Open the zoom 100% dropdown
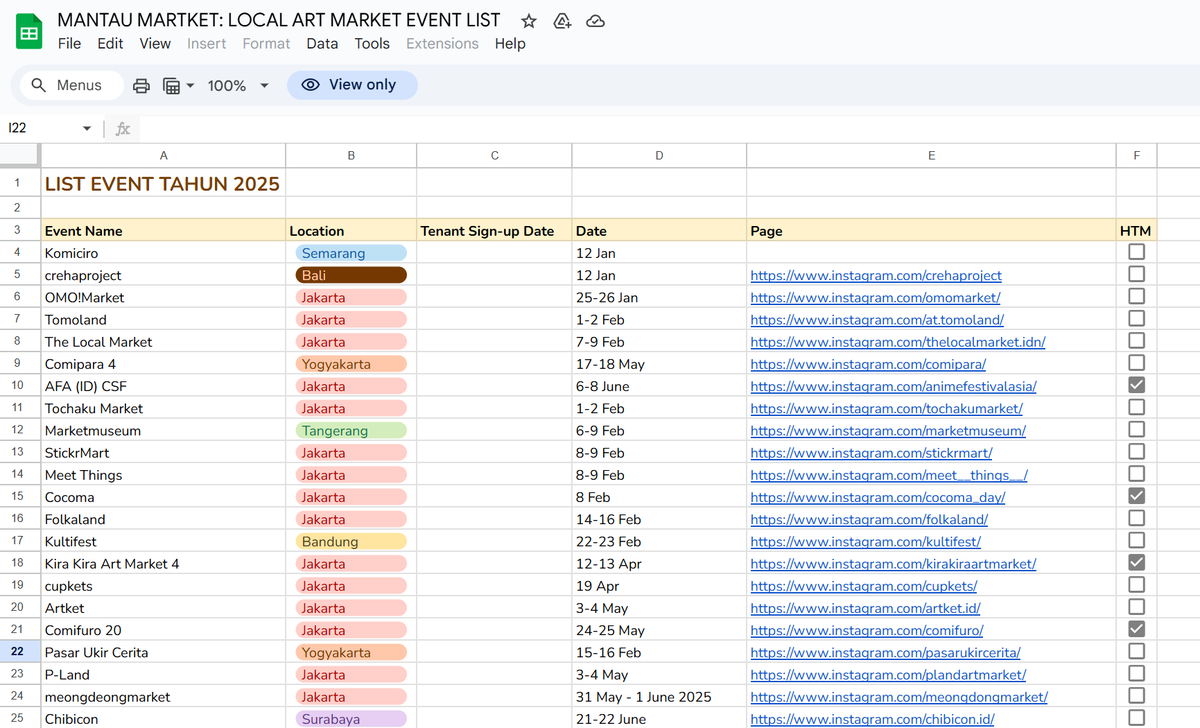 point(238,86)
